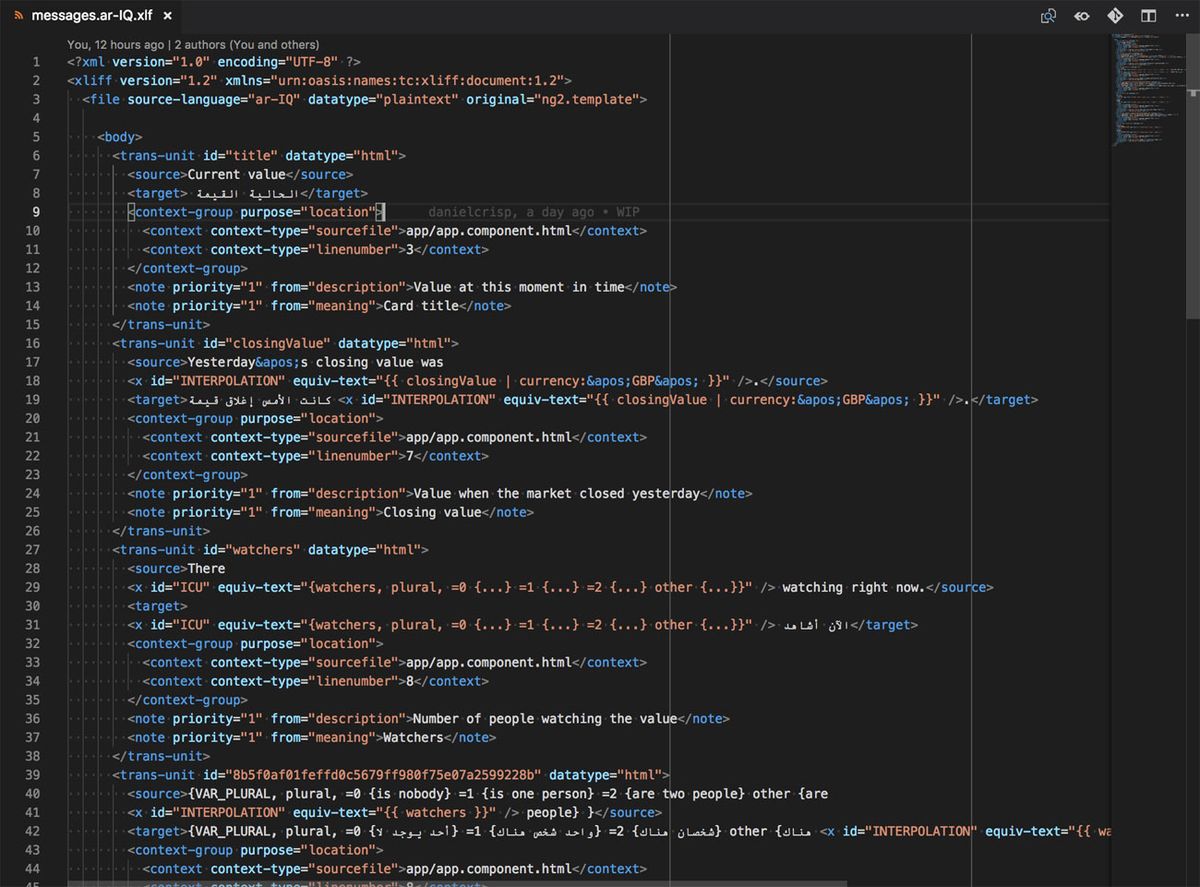Image resolution: width=1200 pixels, height=887 pixels.
Task: Click the XML feed icon on the file tab
Action: [19, 15]
